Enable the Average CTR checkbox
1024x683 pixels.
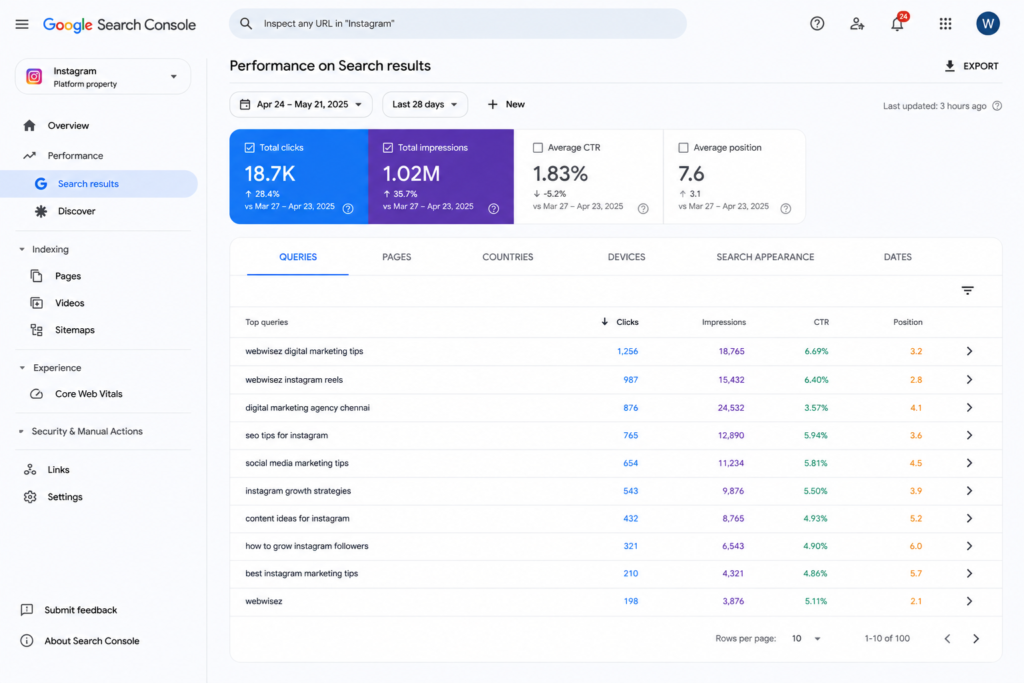point(537,148)
